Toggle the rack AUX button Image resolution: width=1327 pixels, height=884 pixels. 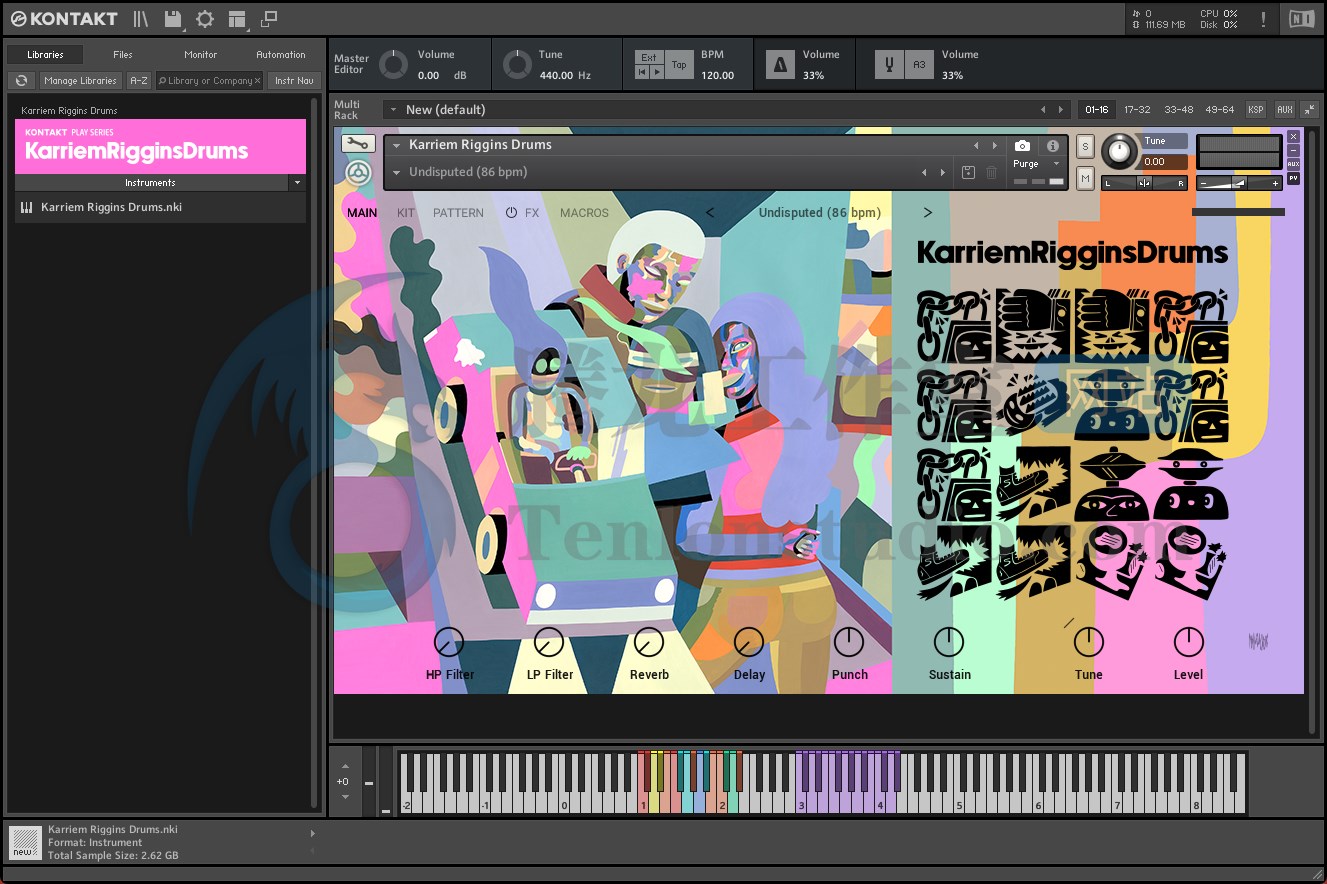pyautogui.click(x=1285, y=110)
